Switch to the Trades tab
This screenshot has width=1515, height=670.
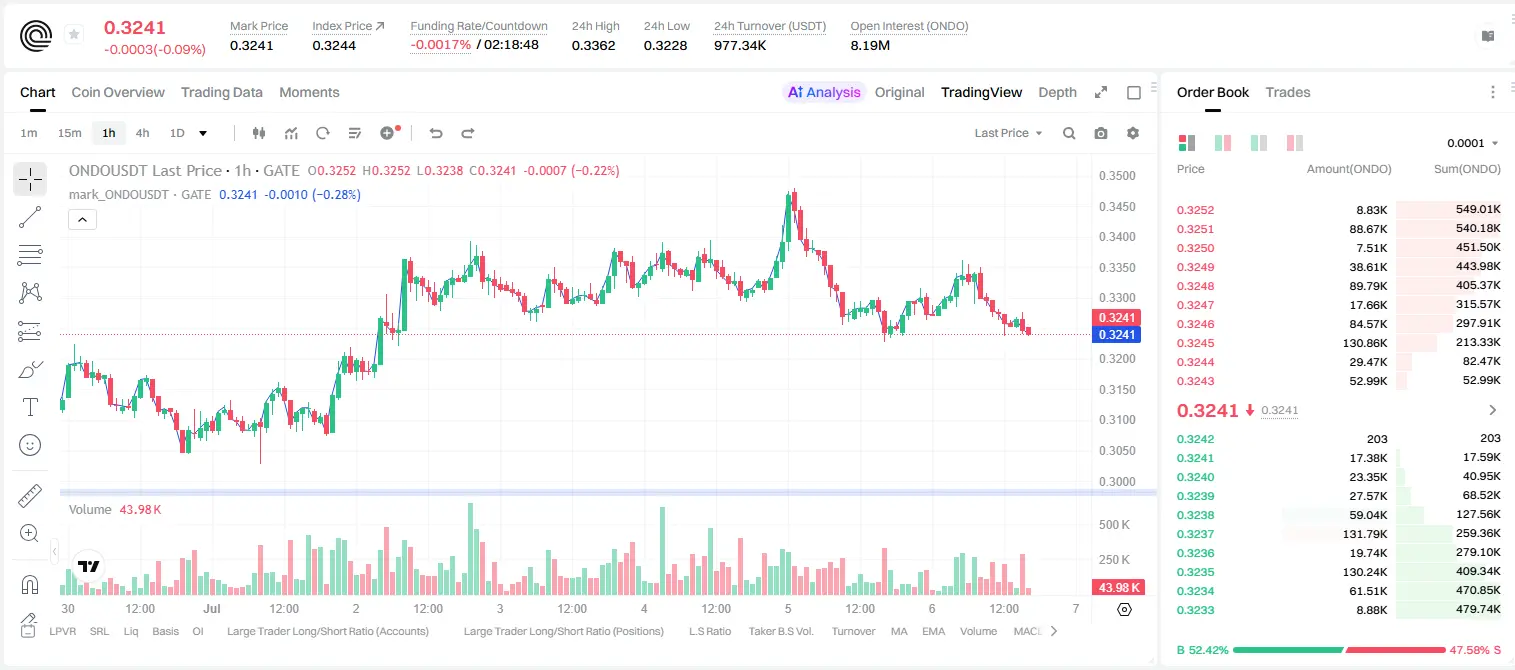[x=1287, y=92]
